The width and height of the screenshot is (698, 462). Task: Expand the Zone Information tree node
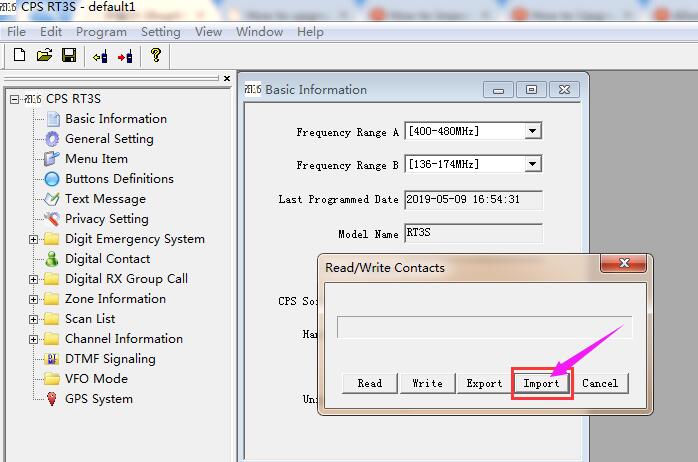pyautogui.click(x=33, y=299)
